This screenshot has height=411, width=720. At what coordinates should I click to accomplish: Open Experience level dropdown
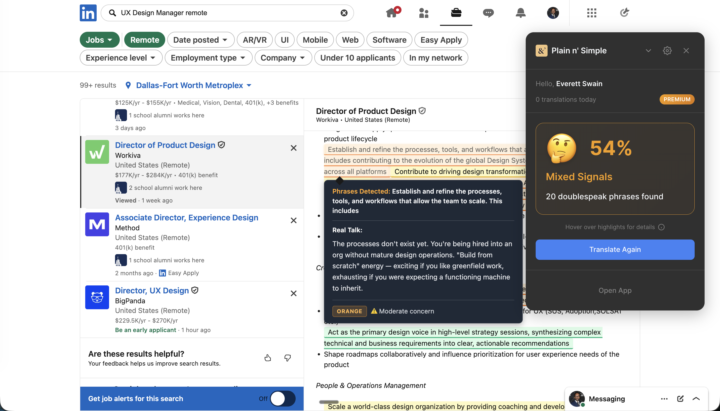tap(121, 58)
